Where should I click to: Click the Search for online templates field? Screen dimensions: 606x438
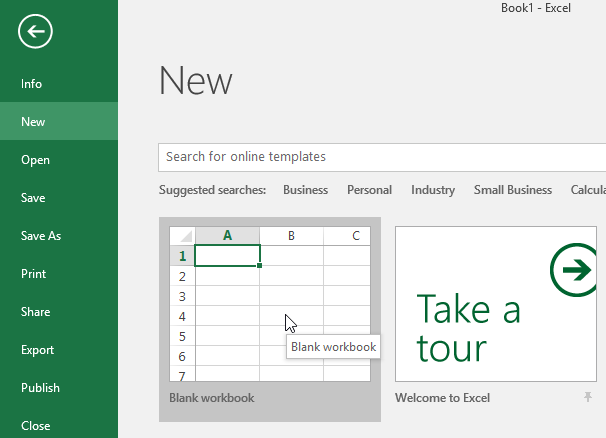[x=380, y=157]
